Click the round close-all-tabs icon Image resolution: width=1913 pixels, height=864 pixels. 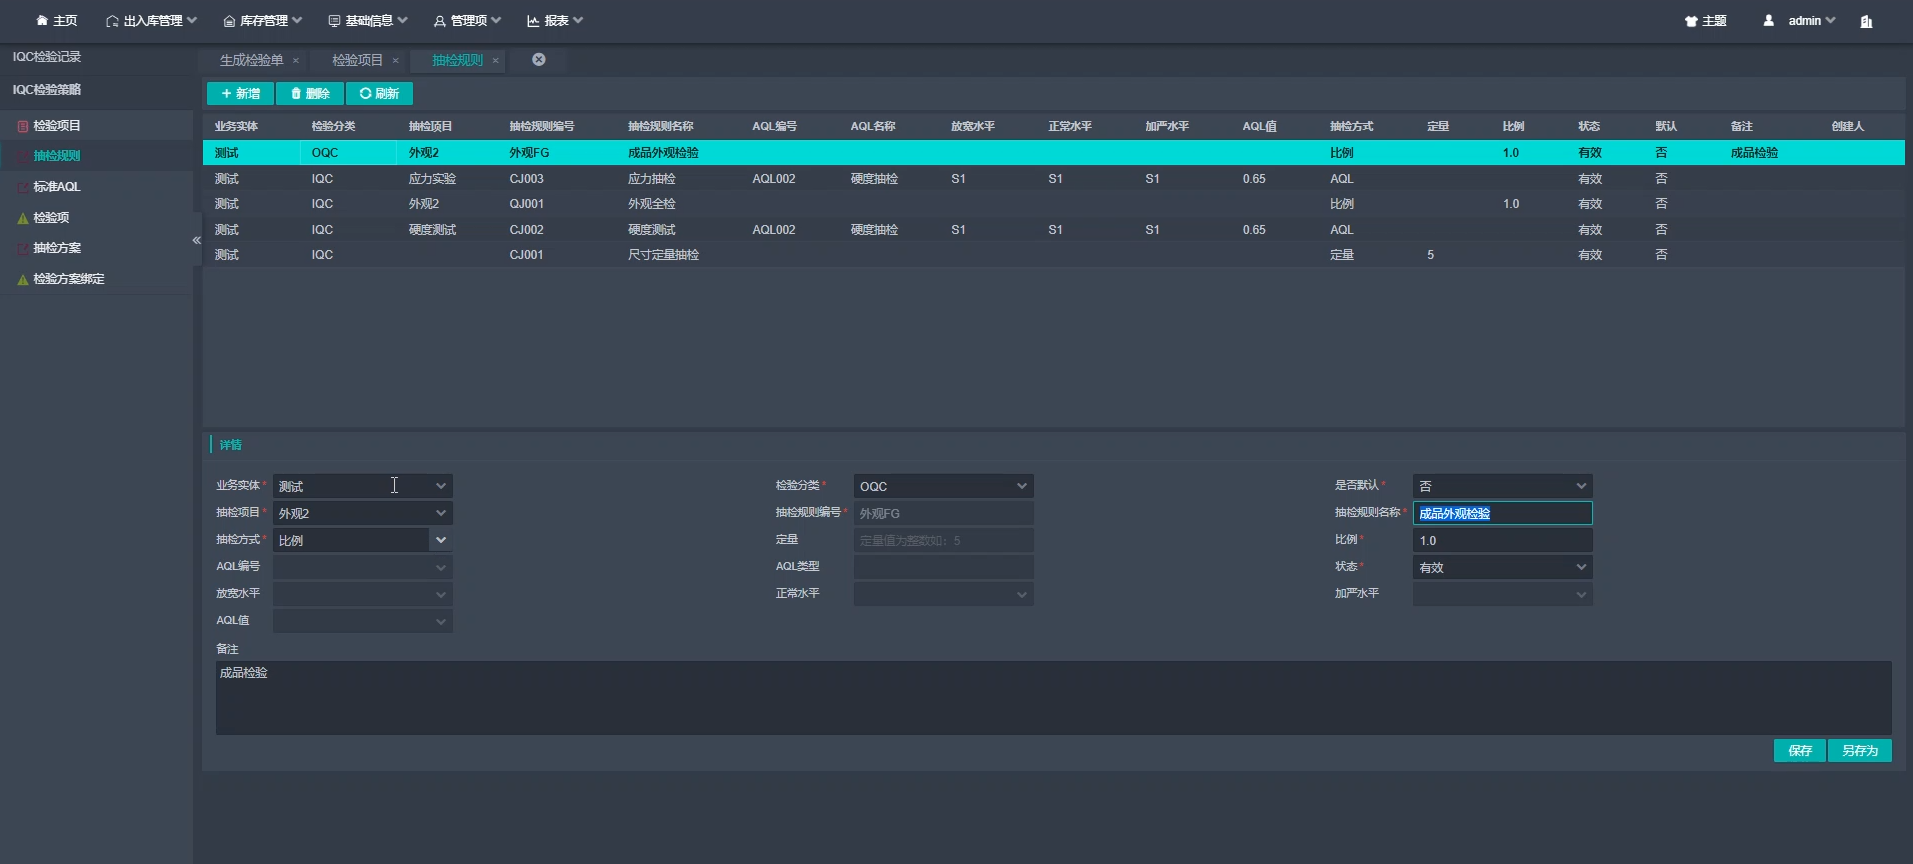pyautogui.click(x=539, y=60)
